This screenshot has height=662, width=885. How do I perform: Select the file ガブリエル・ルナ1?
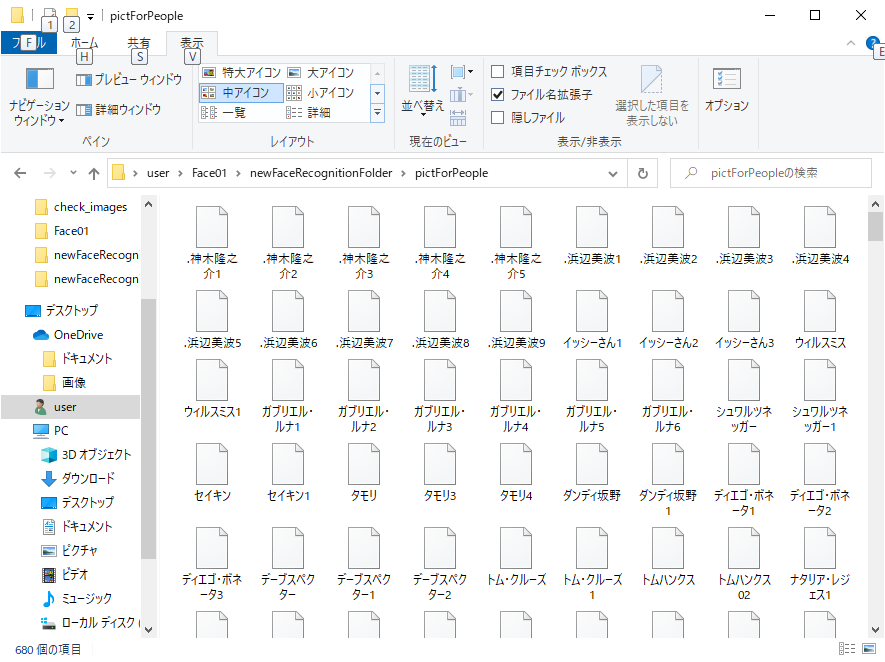287,397
